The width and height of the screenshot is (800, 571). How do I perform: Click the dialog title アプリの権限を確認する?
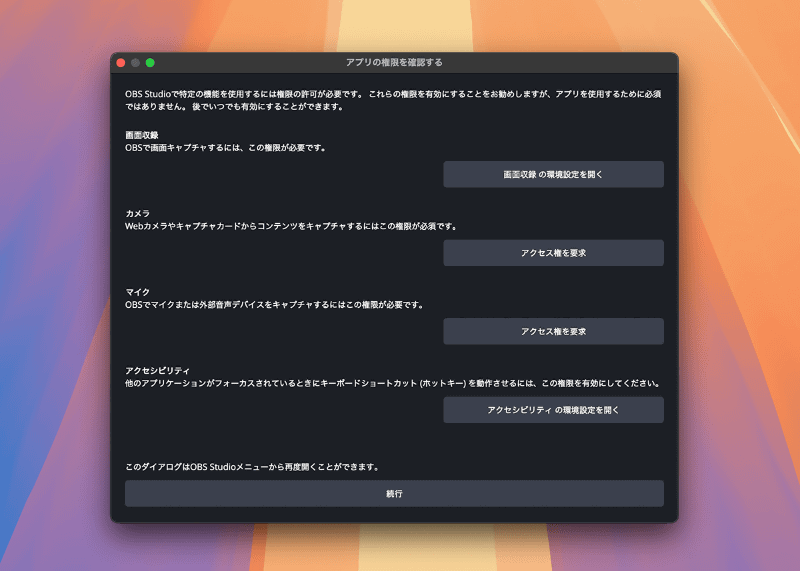394,62
